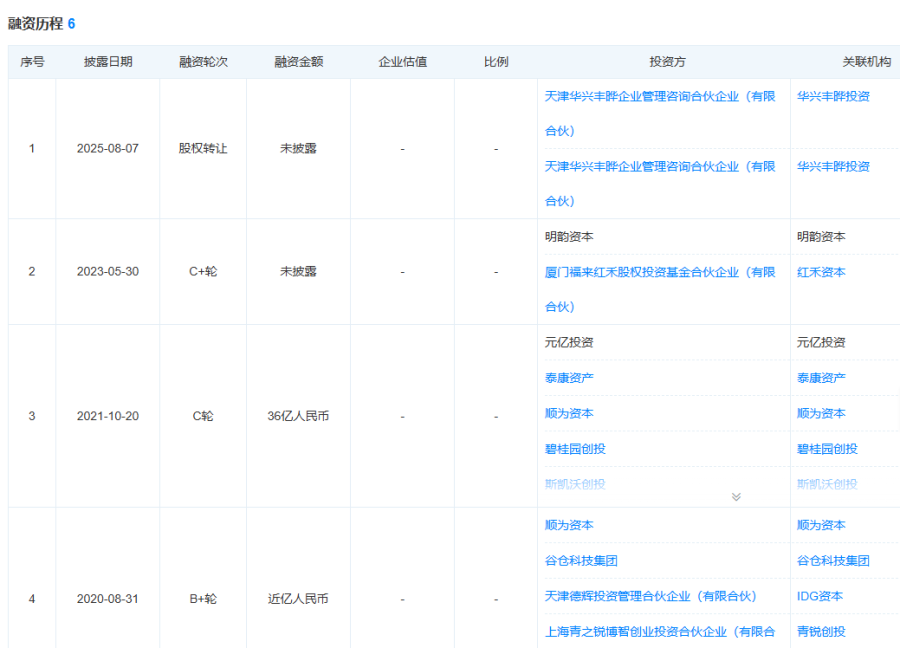Open the faded 斯凯沃创投 investor link

(575, 484)
